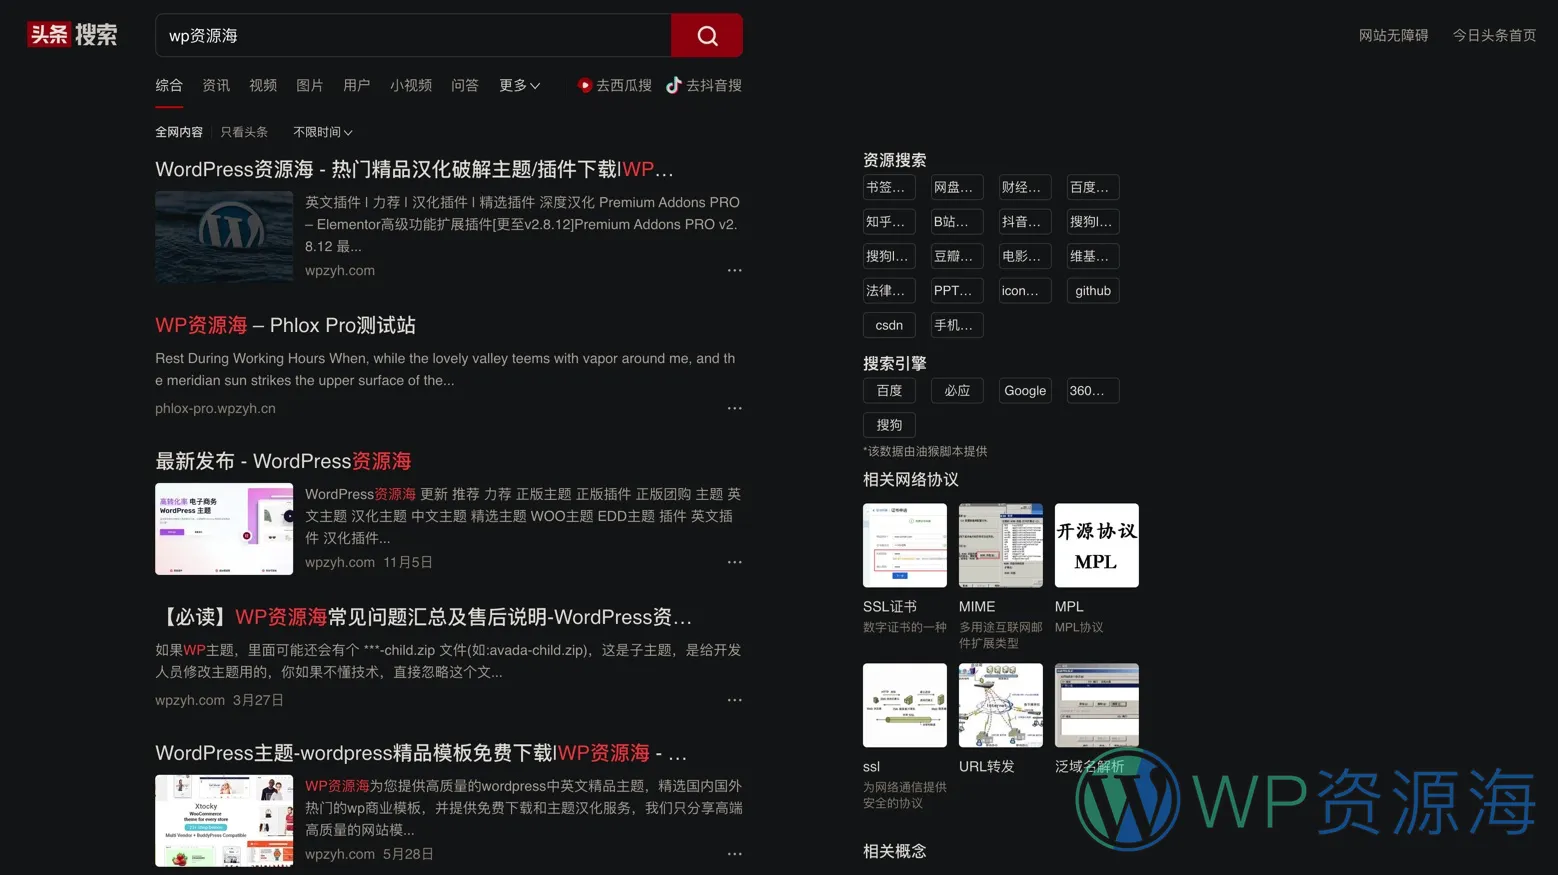Open the 网站无障碍 link
This screenshot has height=875, width=1558.
[1393, 36]
